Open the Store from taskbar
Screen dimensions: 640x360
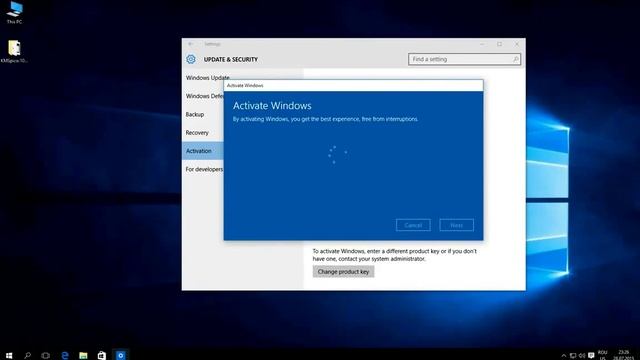[102, 355]
